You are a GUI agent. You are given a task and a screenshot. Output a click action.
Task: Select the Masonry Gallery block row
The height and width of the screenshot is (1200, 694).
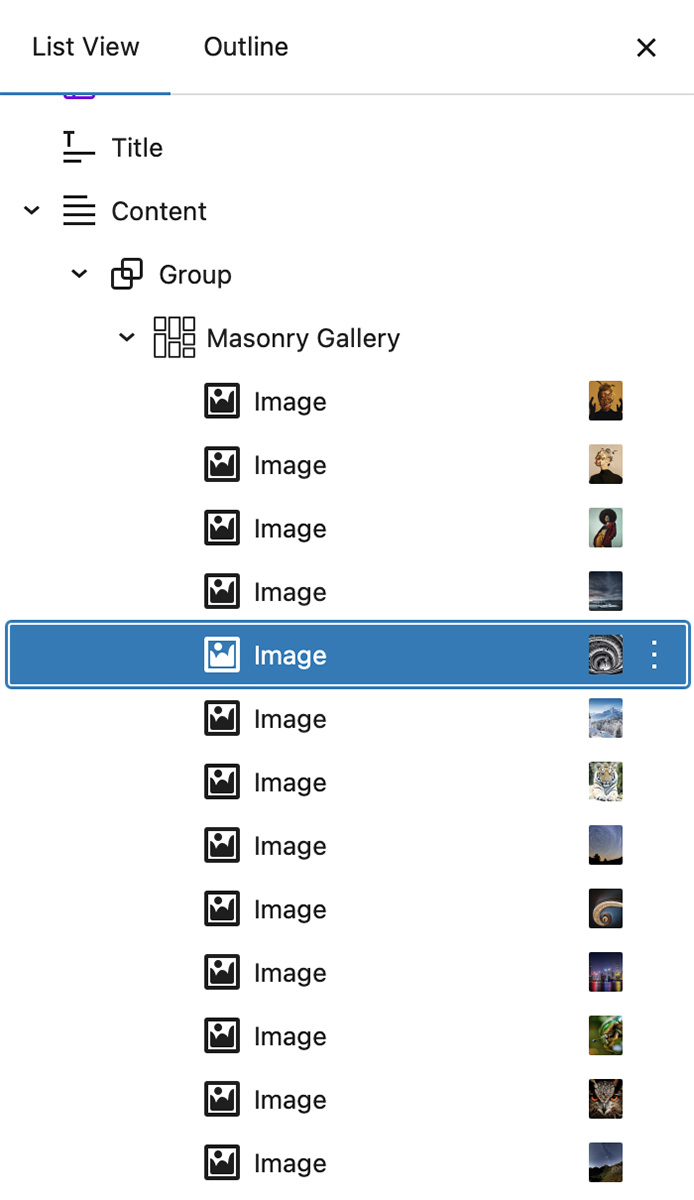pyautogui.click(x=303, y=338)
